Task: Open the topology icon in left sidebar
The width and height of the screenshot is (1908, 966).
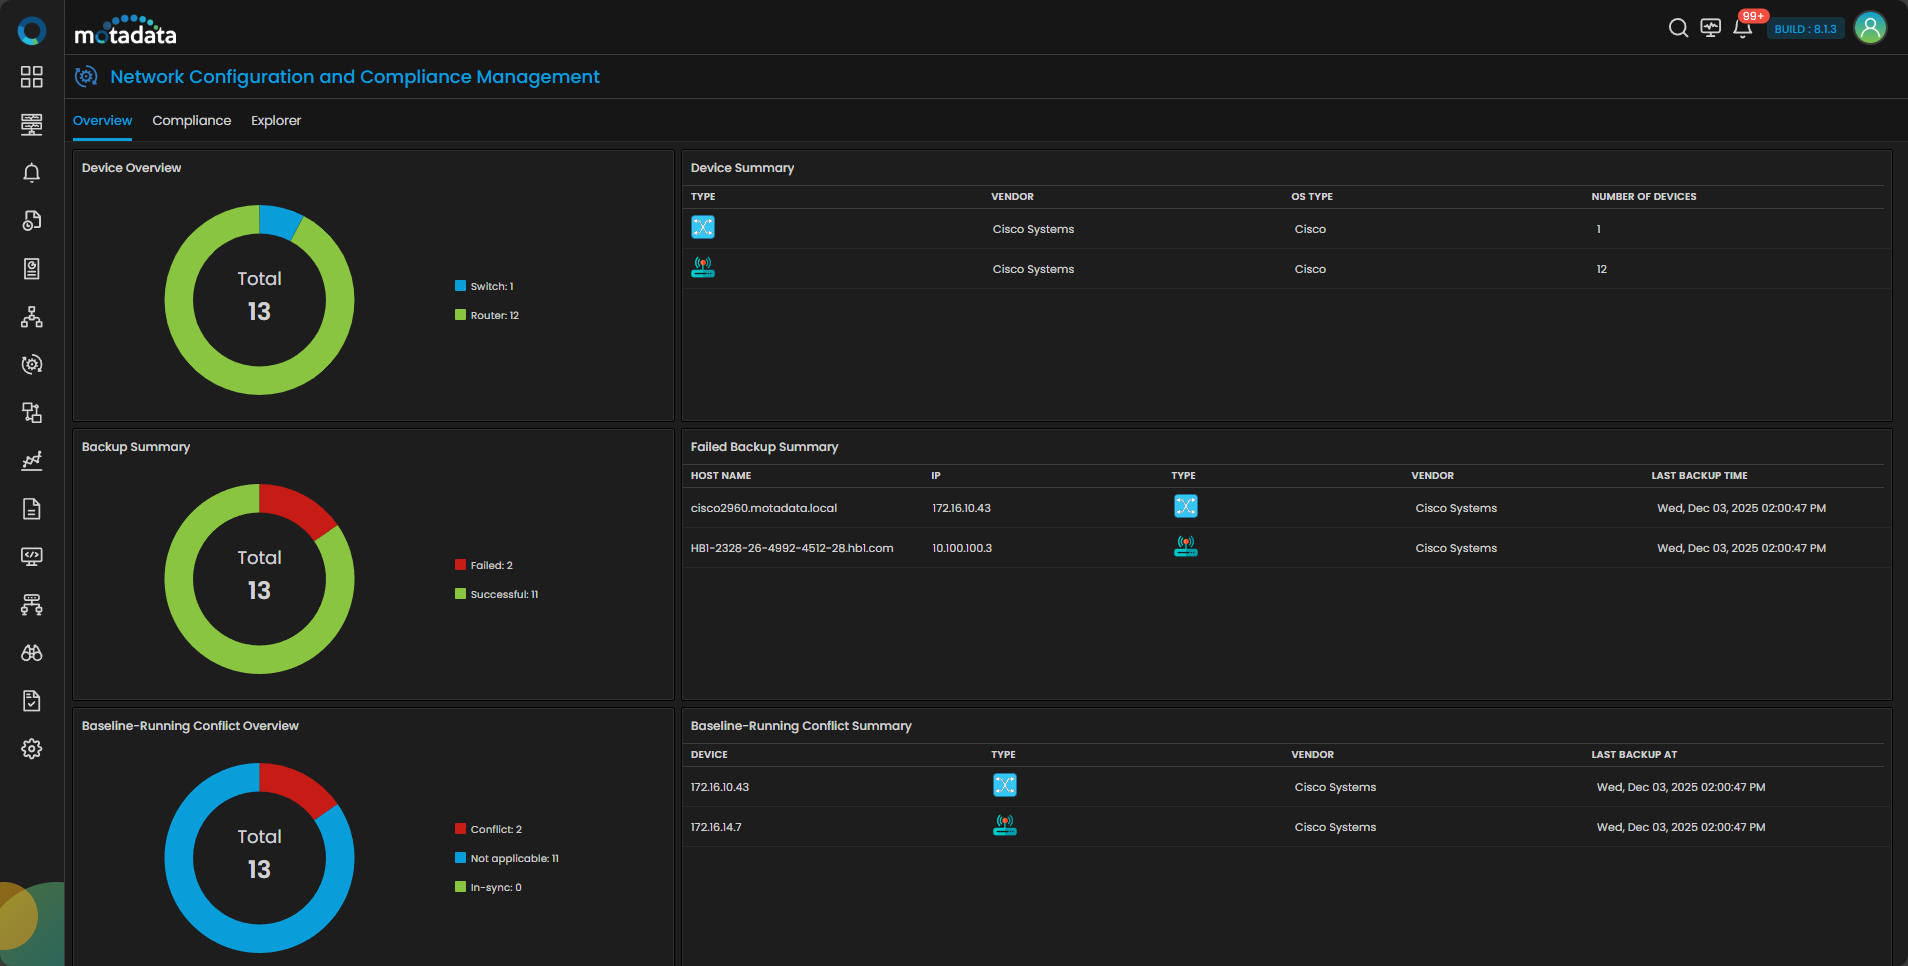Action: (32, 317)
